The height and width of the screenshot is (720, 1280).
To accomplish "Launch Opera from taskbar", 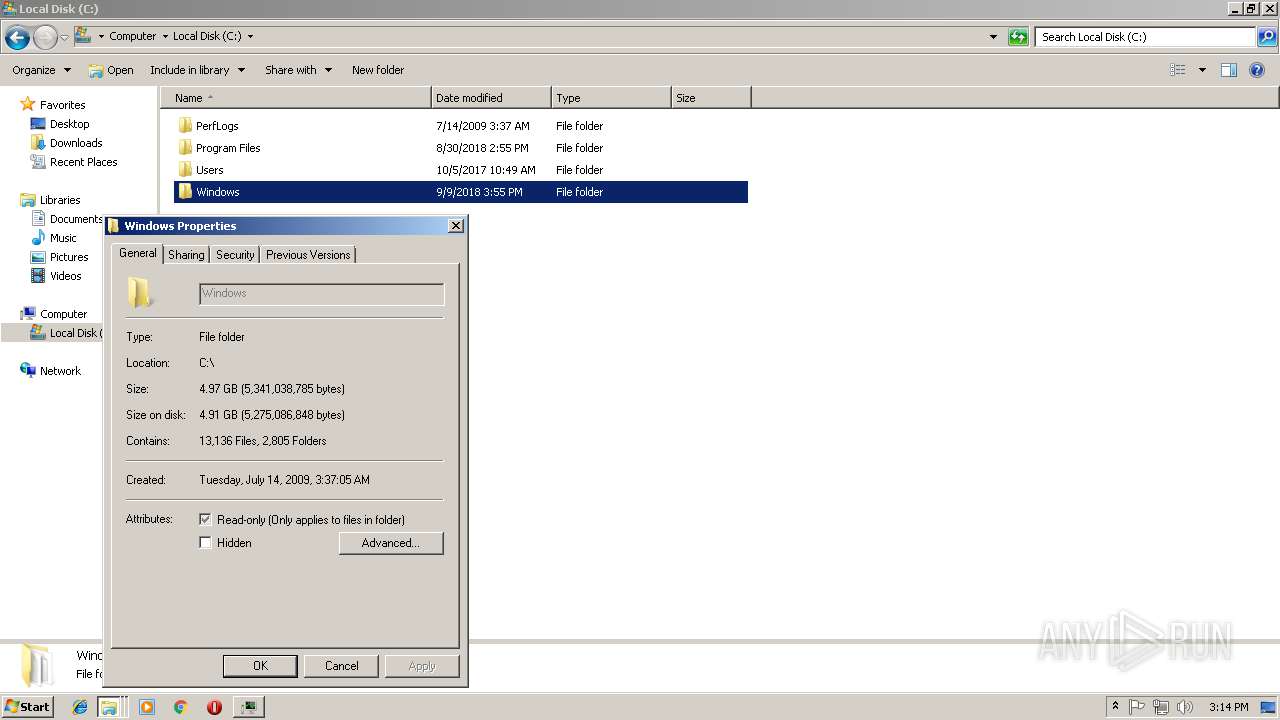I will 214,707.
